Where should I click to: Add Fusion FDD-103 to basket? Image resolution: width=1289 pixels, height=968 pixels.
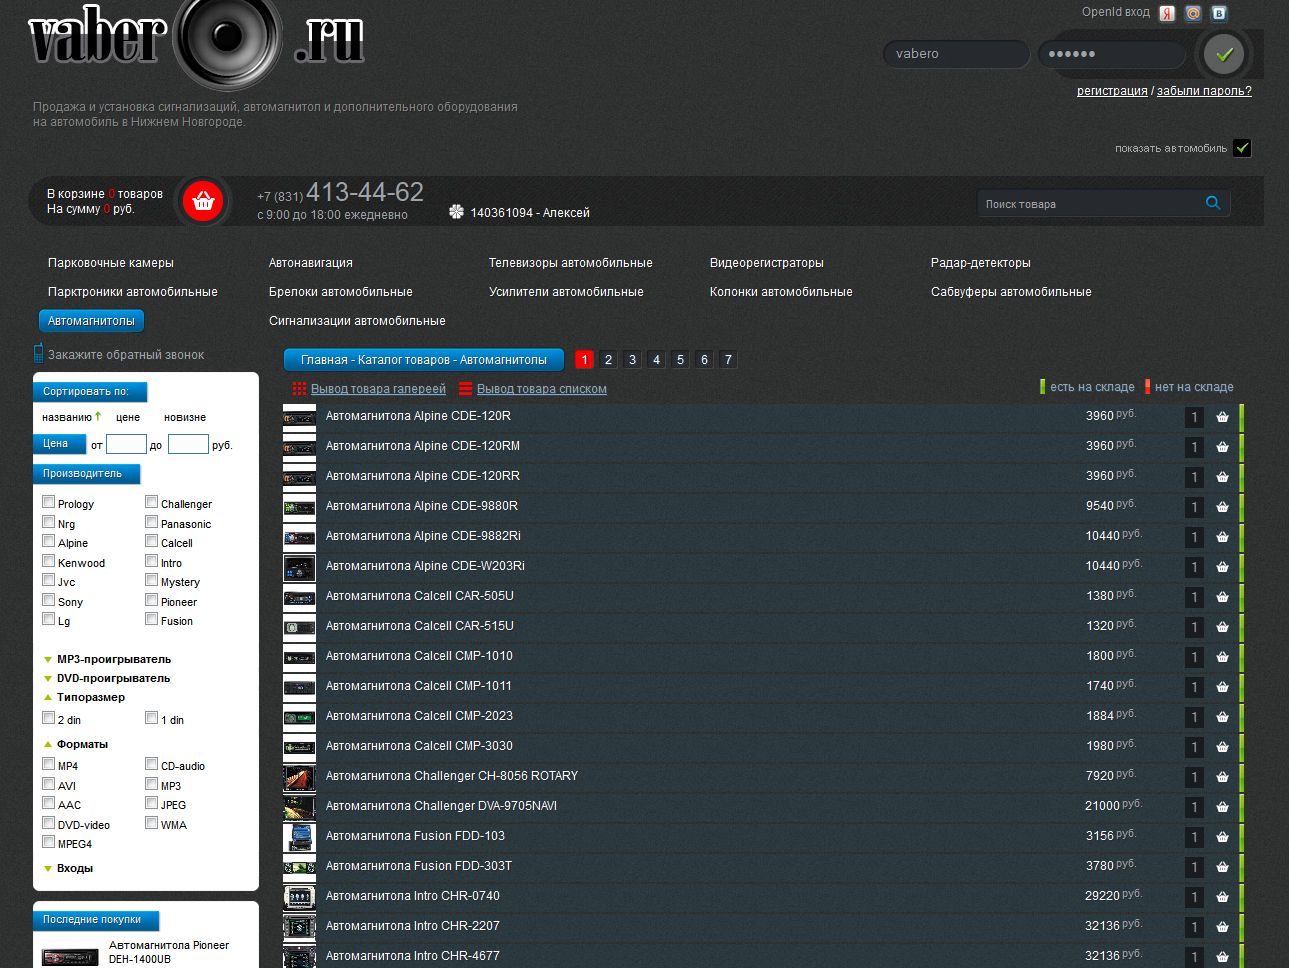tap(1222, 837)
